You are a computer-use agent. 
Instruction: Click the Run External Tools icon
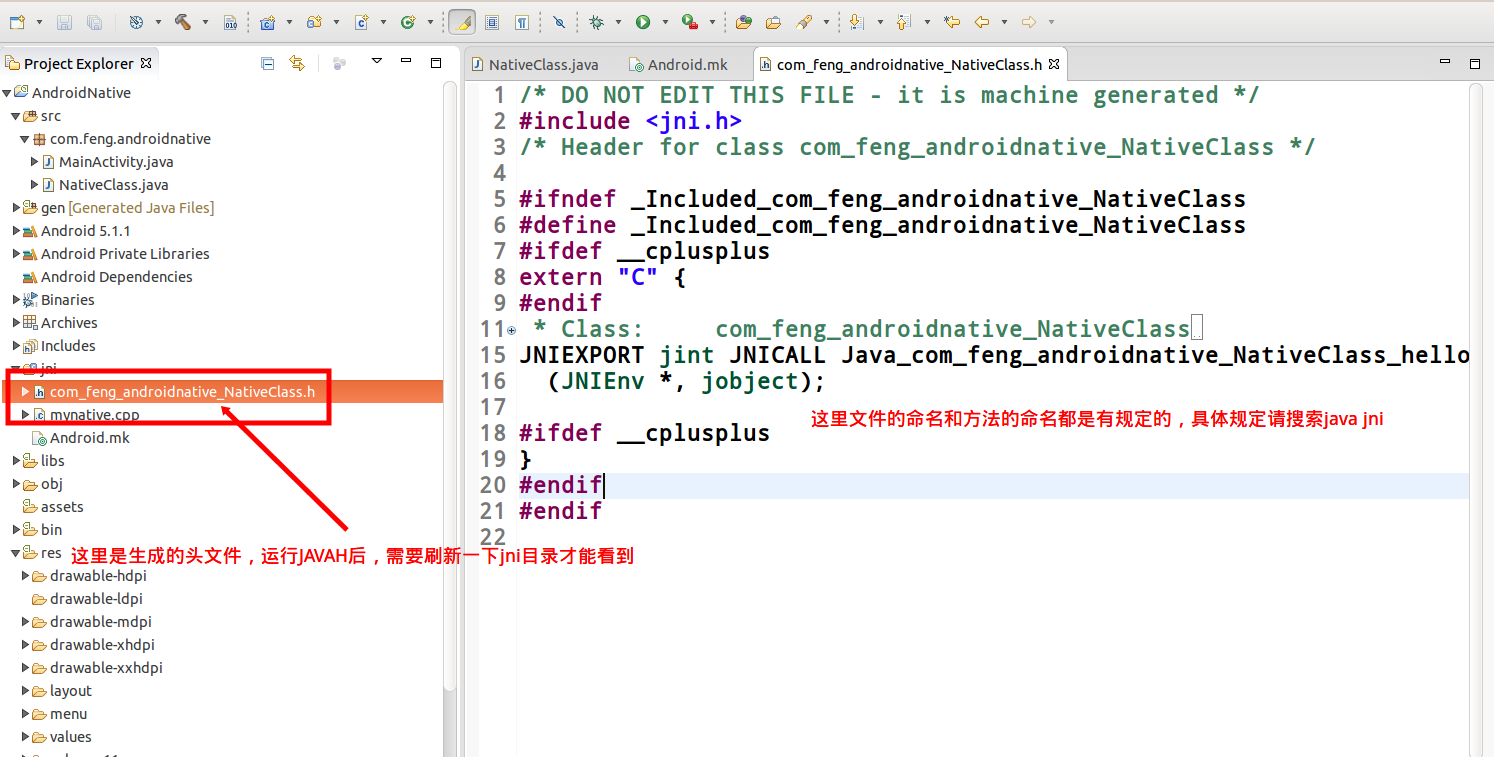pyautogui.click(x=690, y=21)
